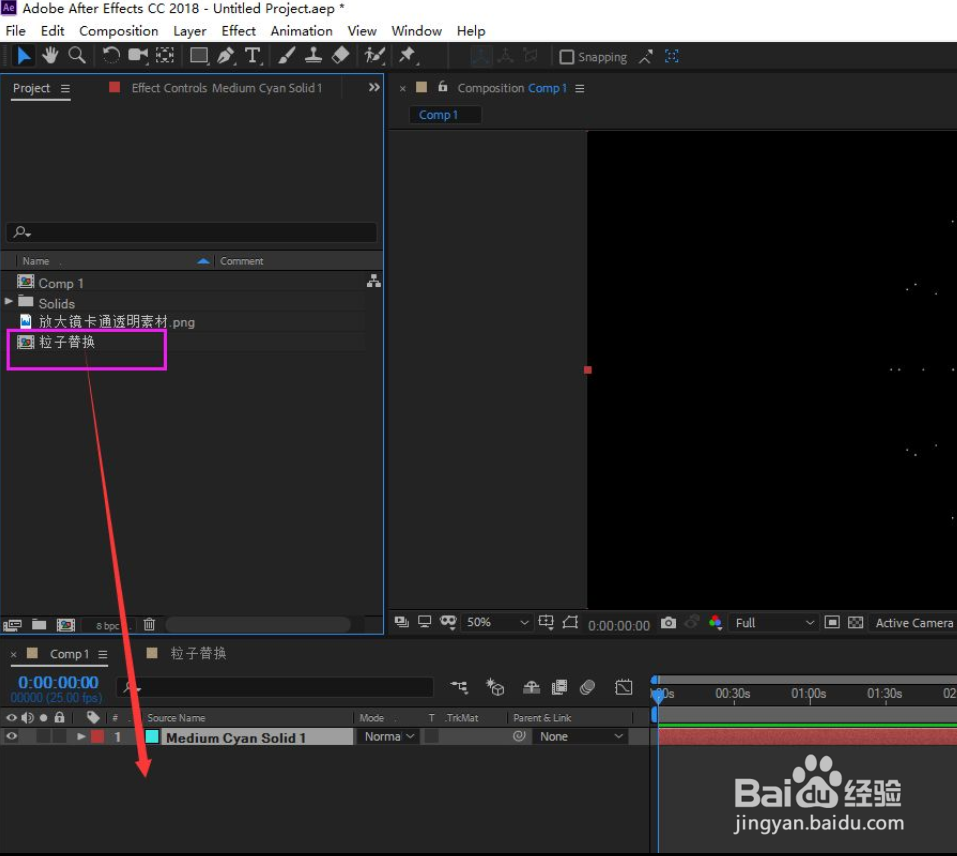Open the Show Channel color management icon
957x856 pixels.
pyautogui.click(x=715, y=623)
